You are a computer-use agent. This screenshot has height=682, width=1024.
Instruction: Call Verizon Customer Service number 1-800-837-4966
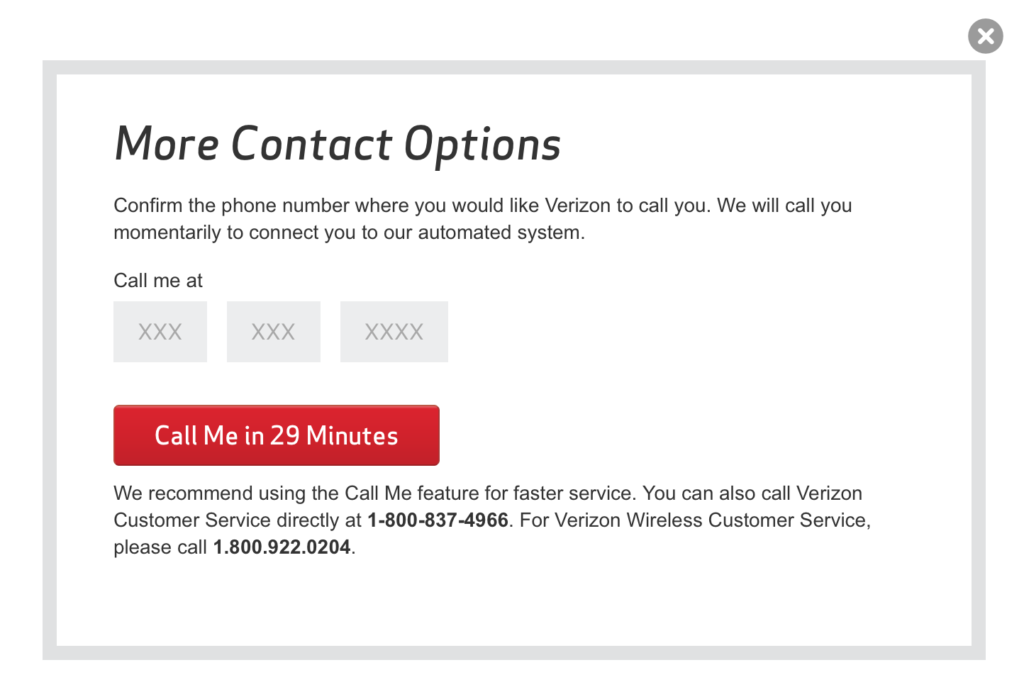[438, 520]
